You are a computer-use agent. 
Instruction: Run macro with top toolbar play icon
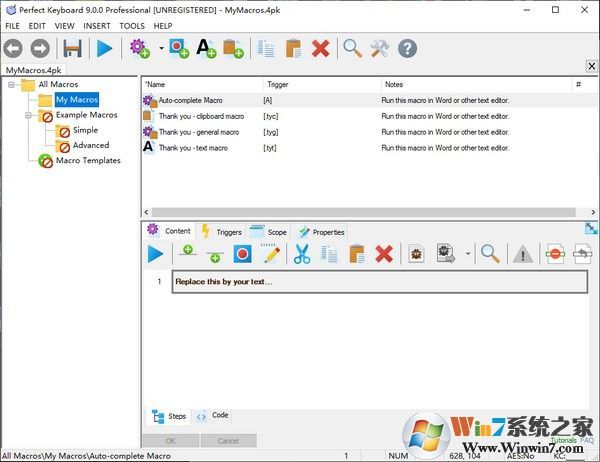tap(105, 48)
